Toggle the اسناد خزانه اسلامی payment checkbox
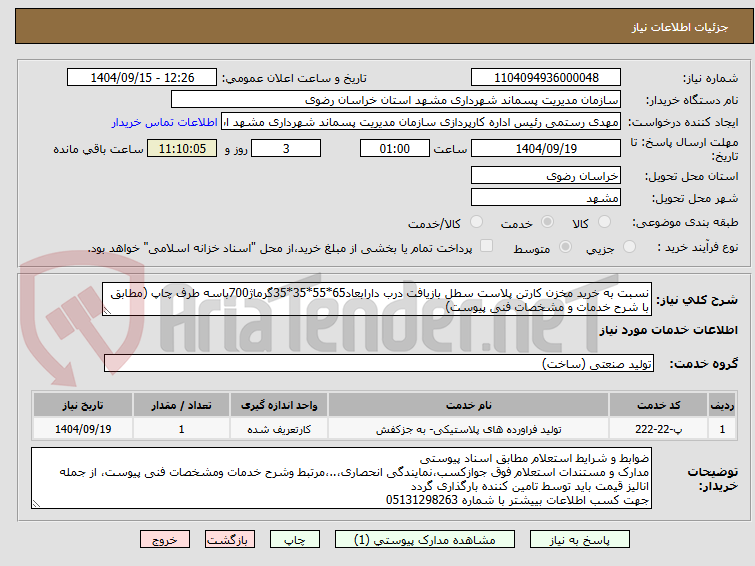755x566 pixels. click(x=487, y=246)
